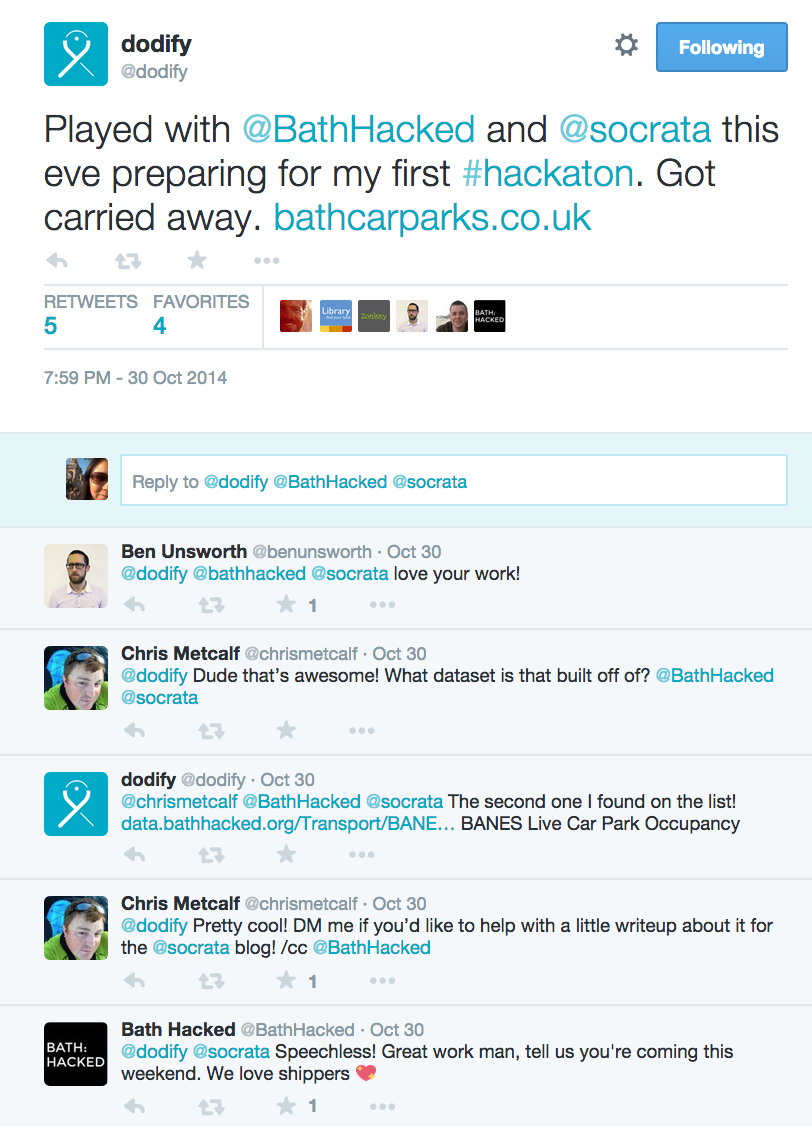
Task: Favorite Ben Unsworth's reply
Action: [x=286, y=605]
